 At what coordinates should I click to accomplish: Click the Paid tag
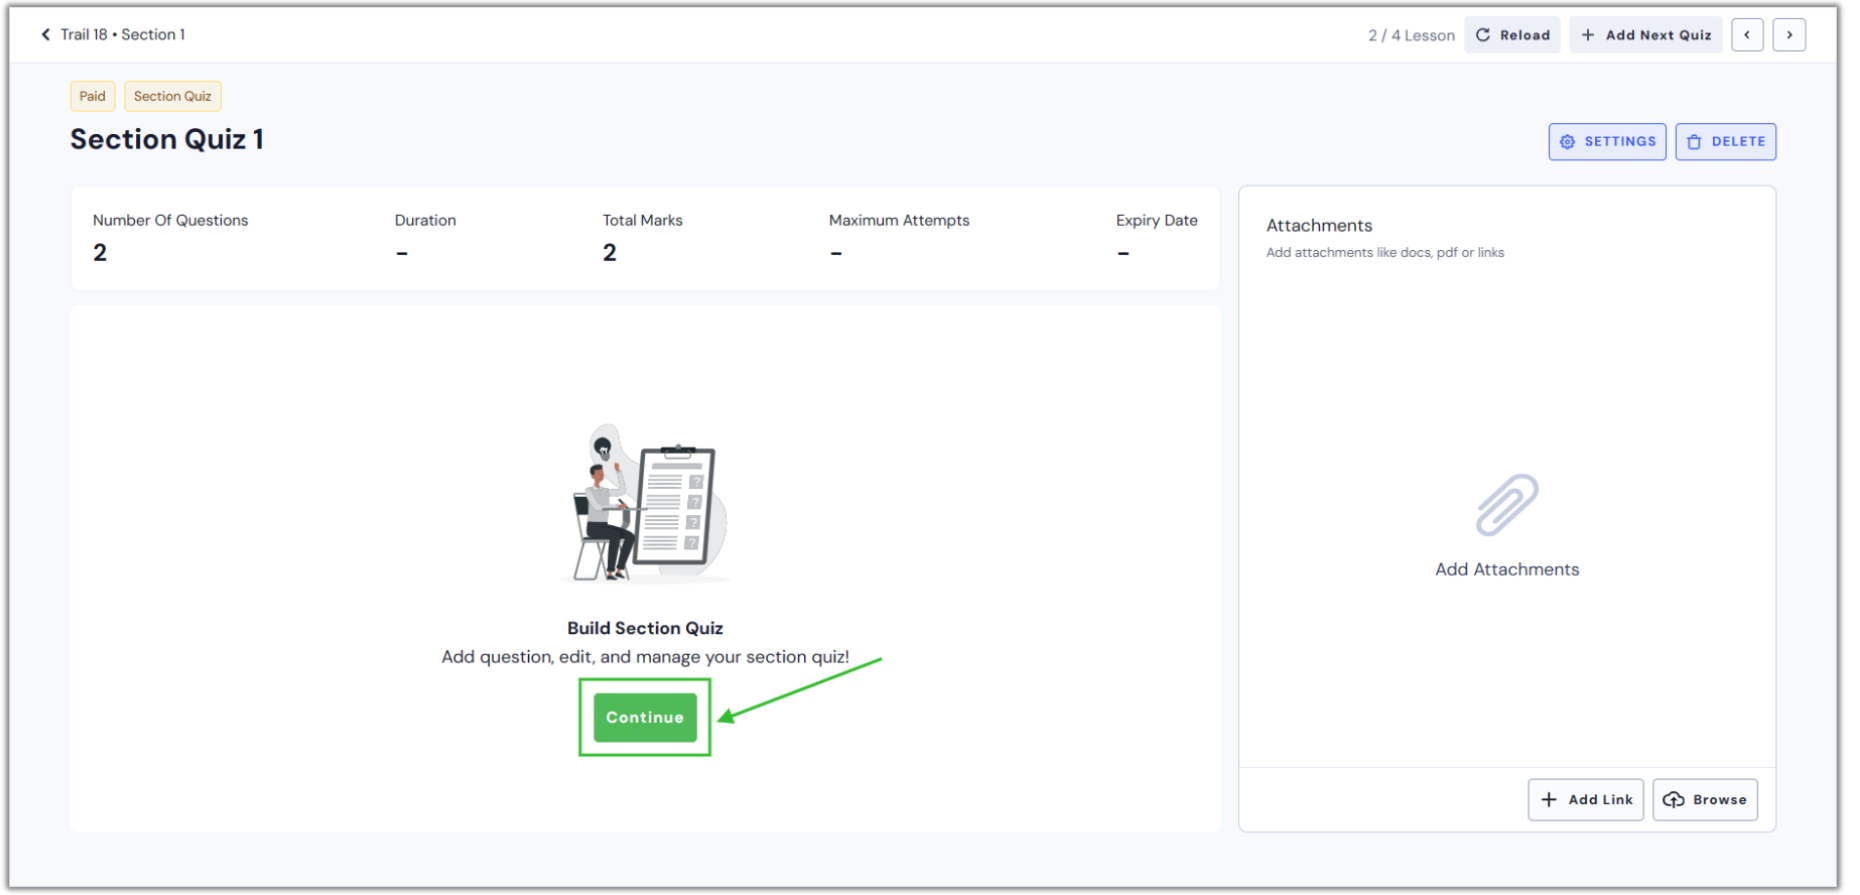click(x=92, y=96)
